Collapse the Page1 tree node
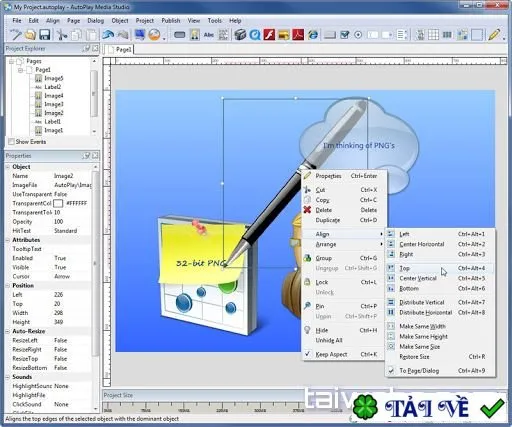The height and width of the screenshot is (427, 512). [x=21, y=70]
